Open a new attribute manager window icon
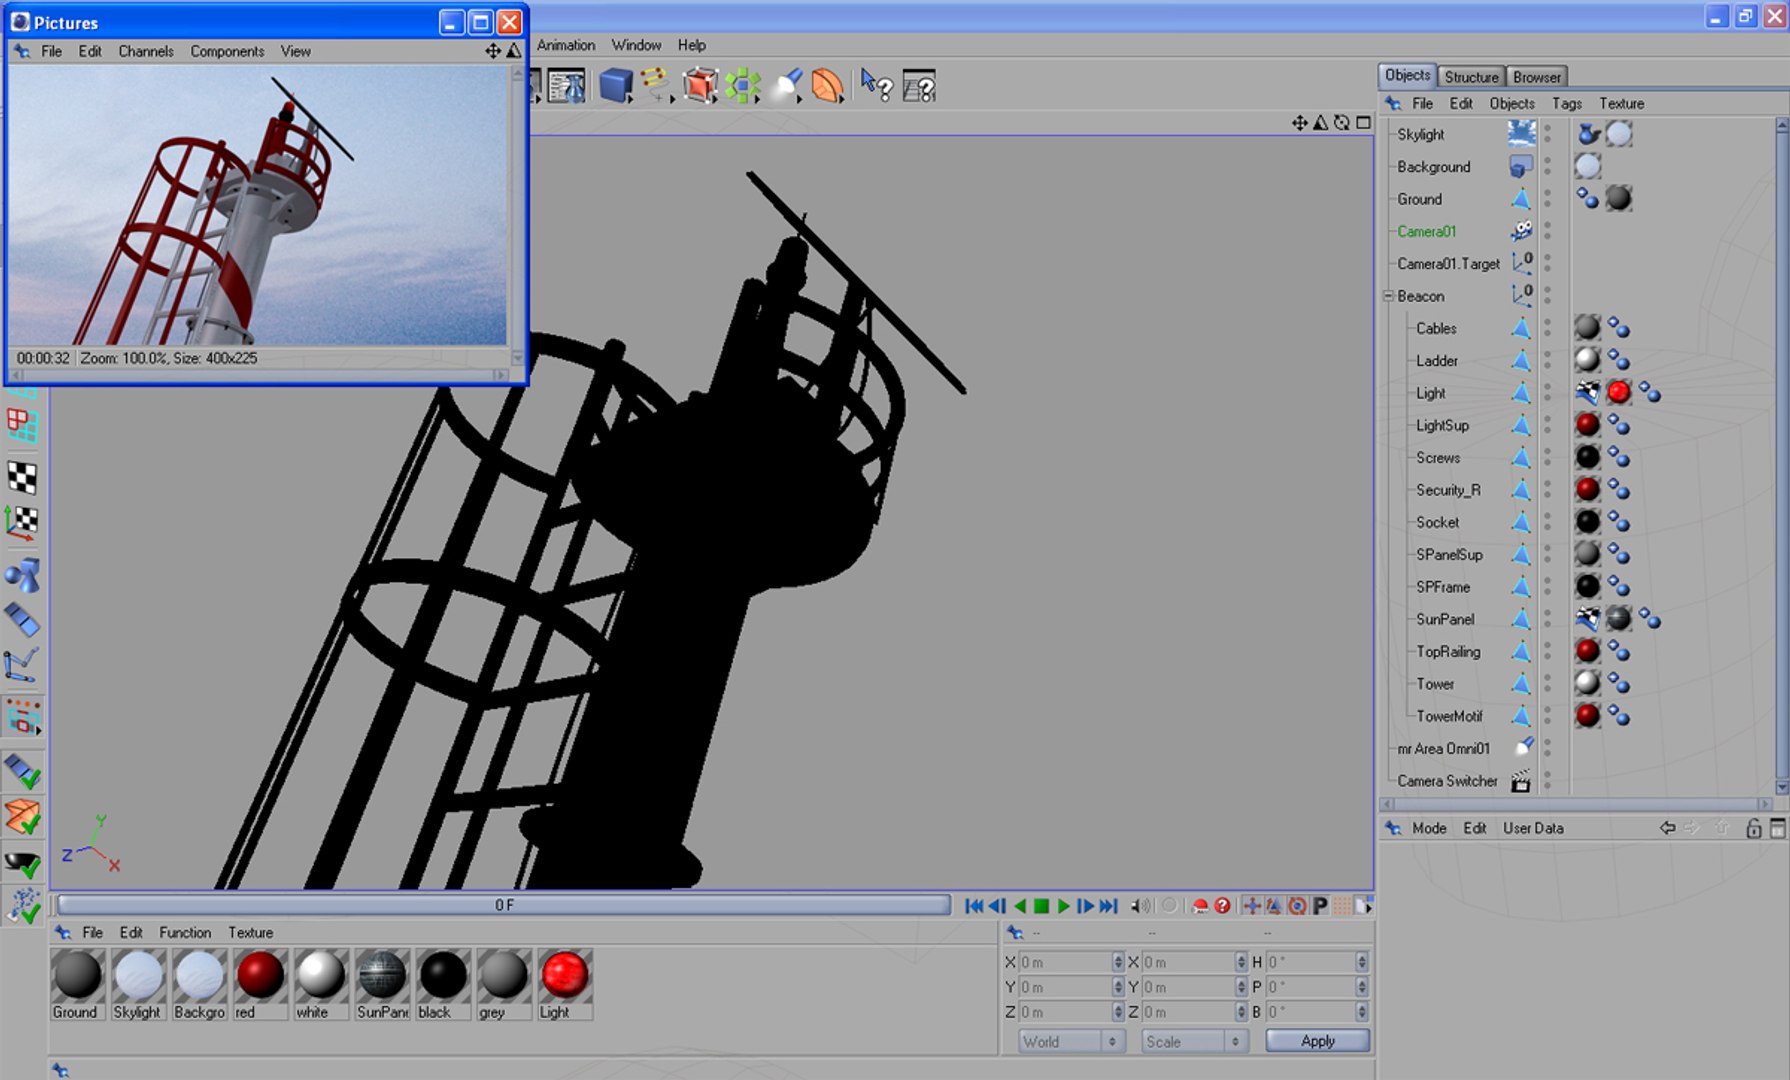The image size is (1790, 1080). [1777, 828]
